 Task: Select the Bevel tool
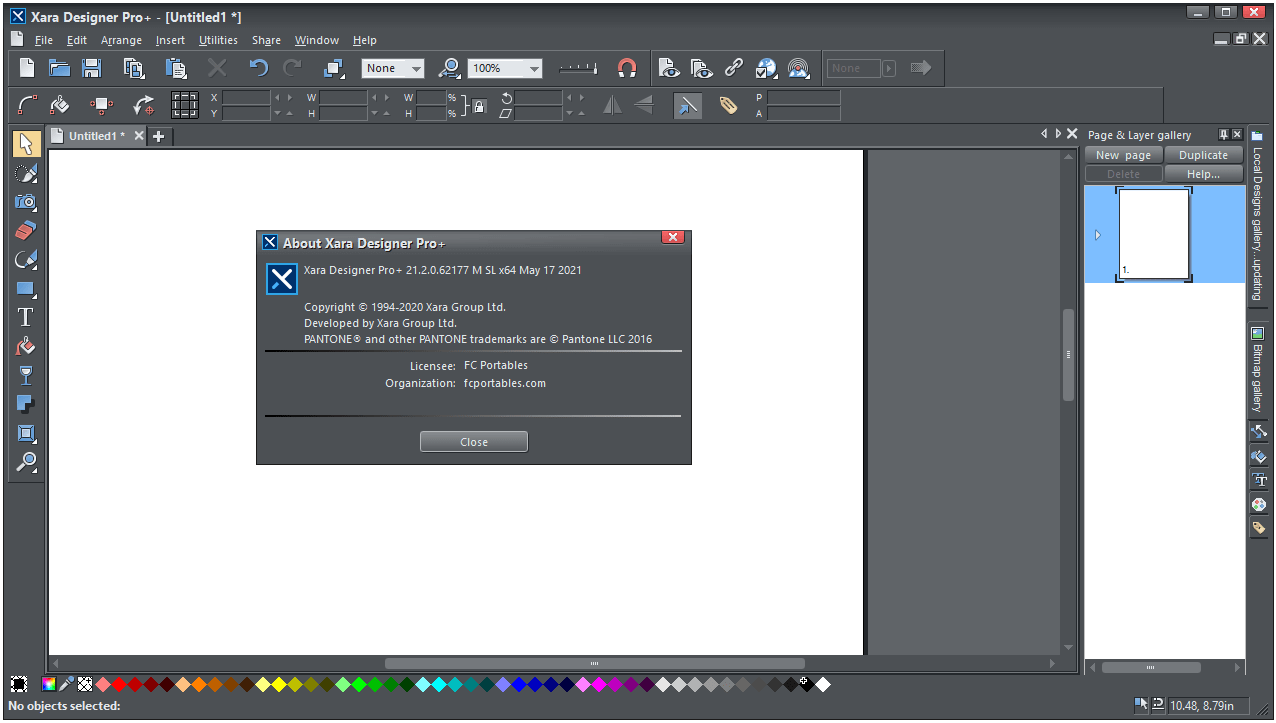point(27,434)
